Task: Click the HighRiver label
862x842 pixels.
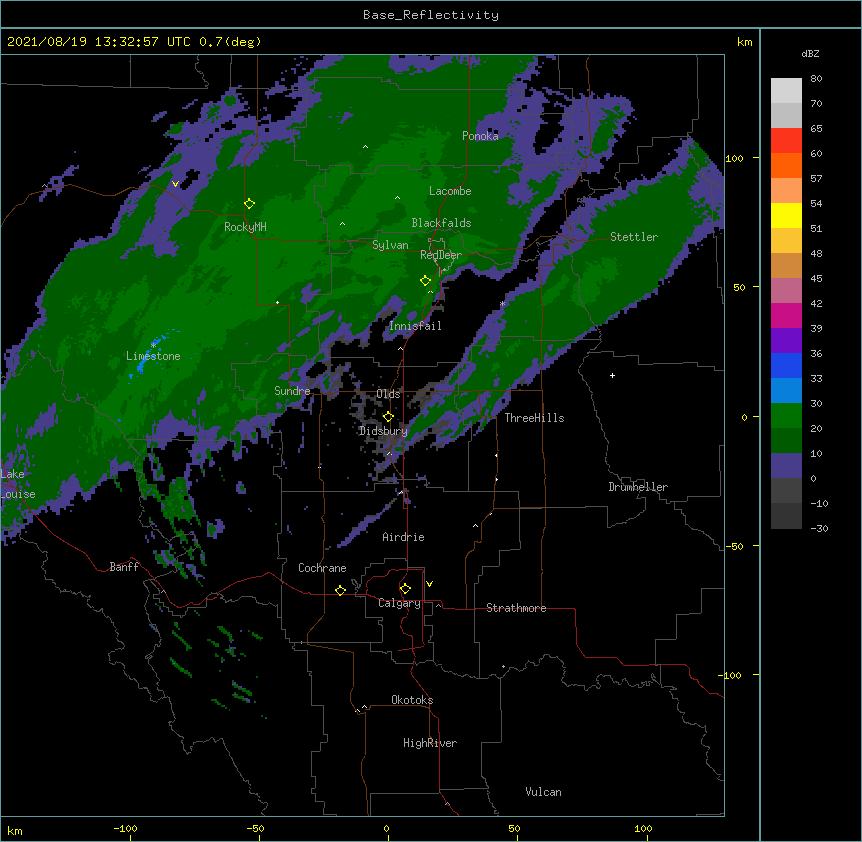Action: click(x=430, y=743)
